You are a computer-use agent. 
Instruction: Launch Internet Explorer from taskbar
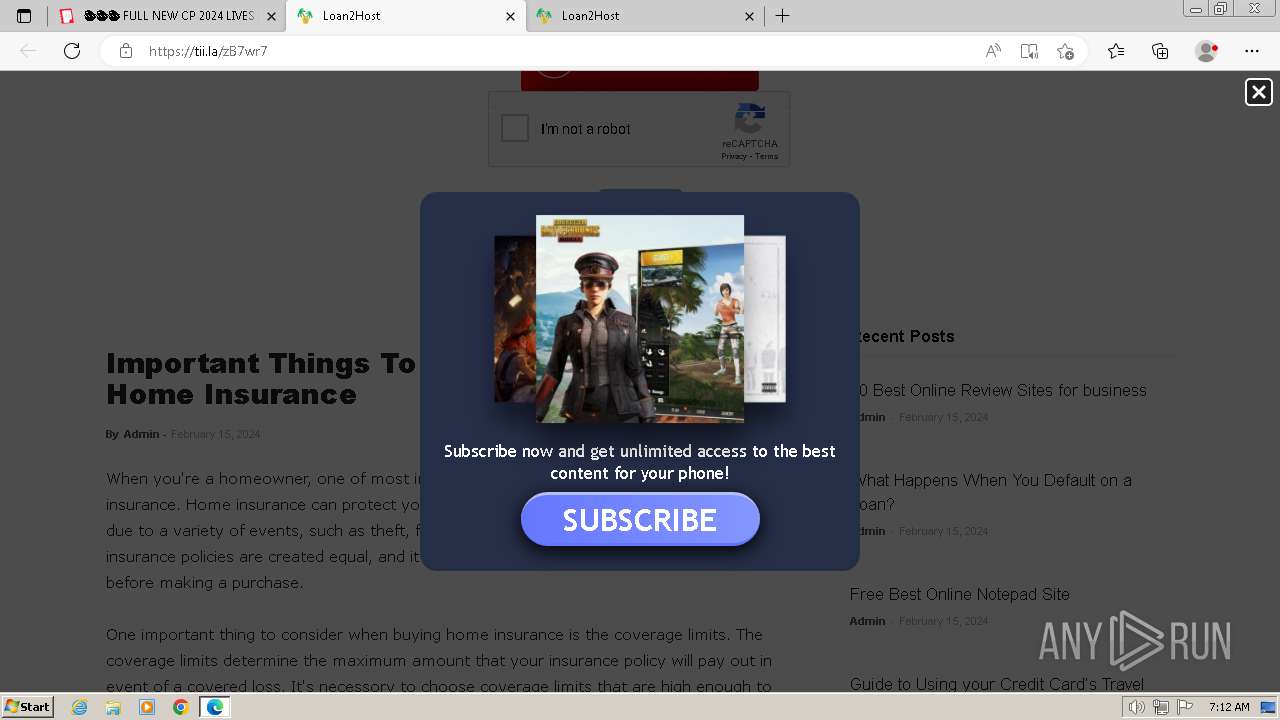tap(80, 707)
